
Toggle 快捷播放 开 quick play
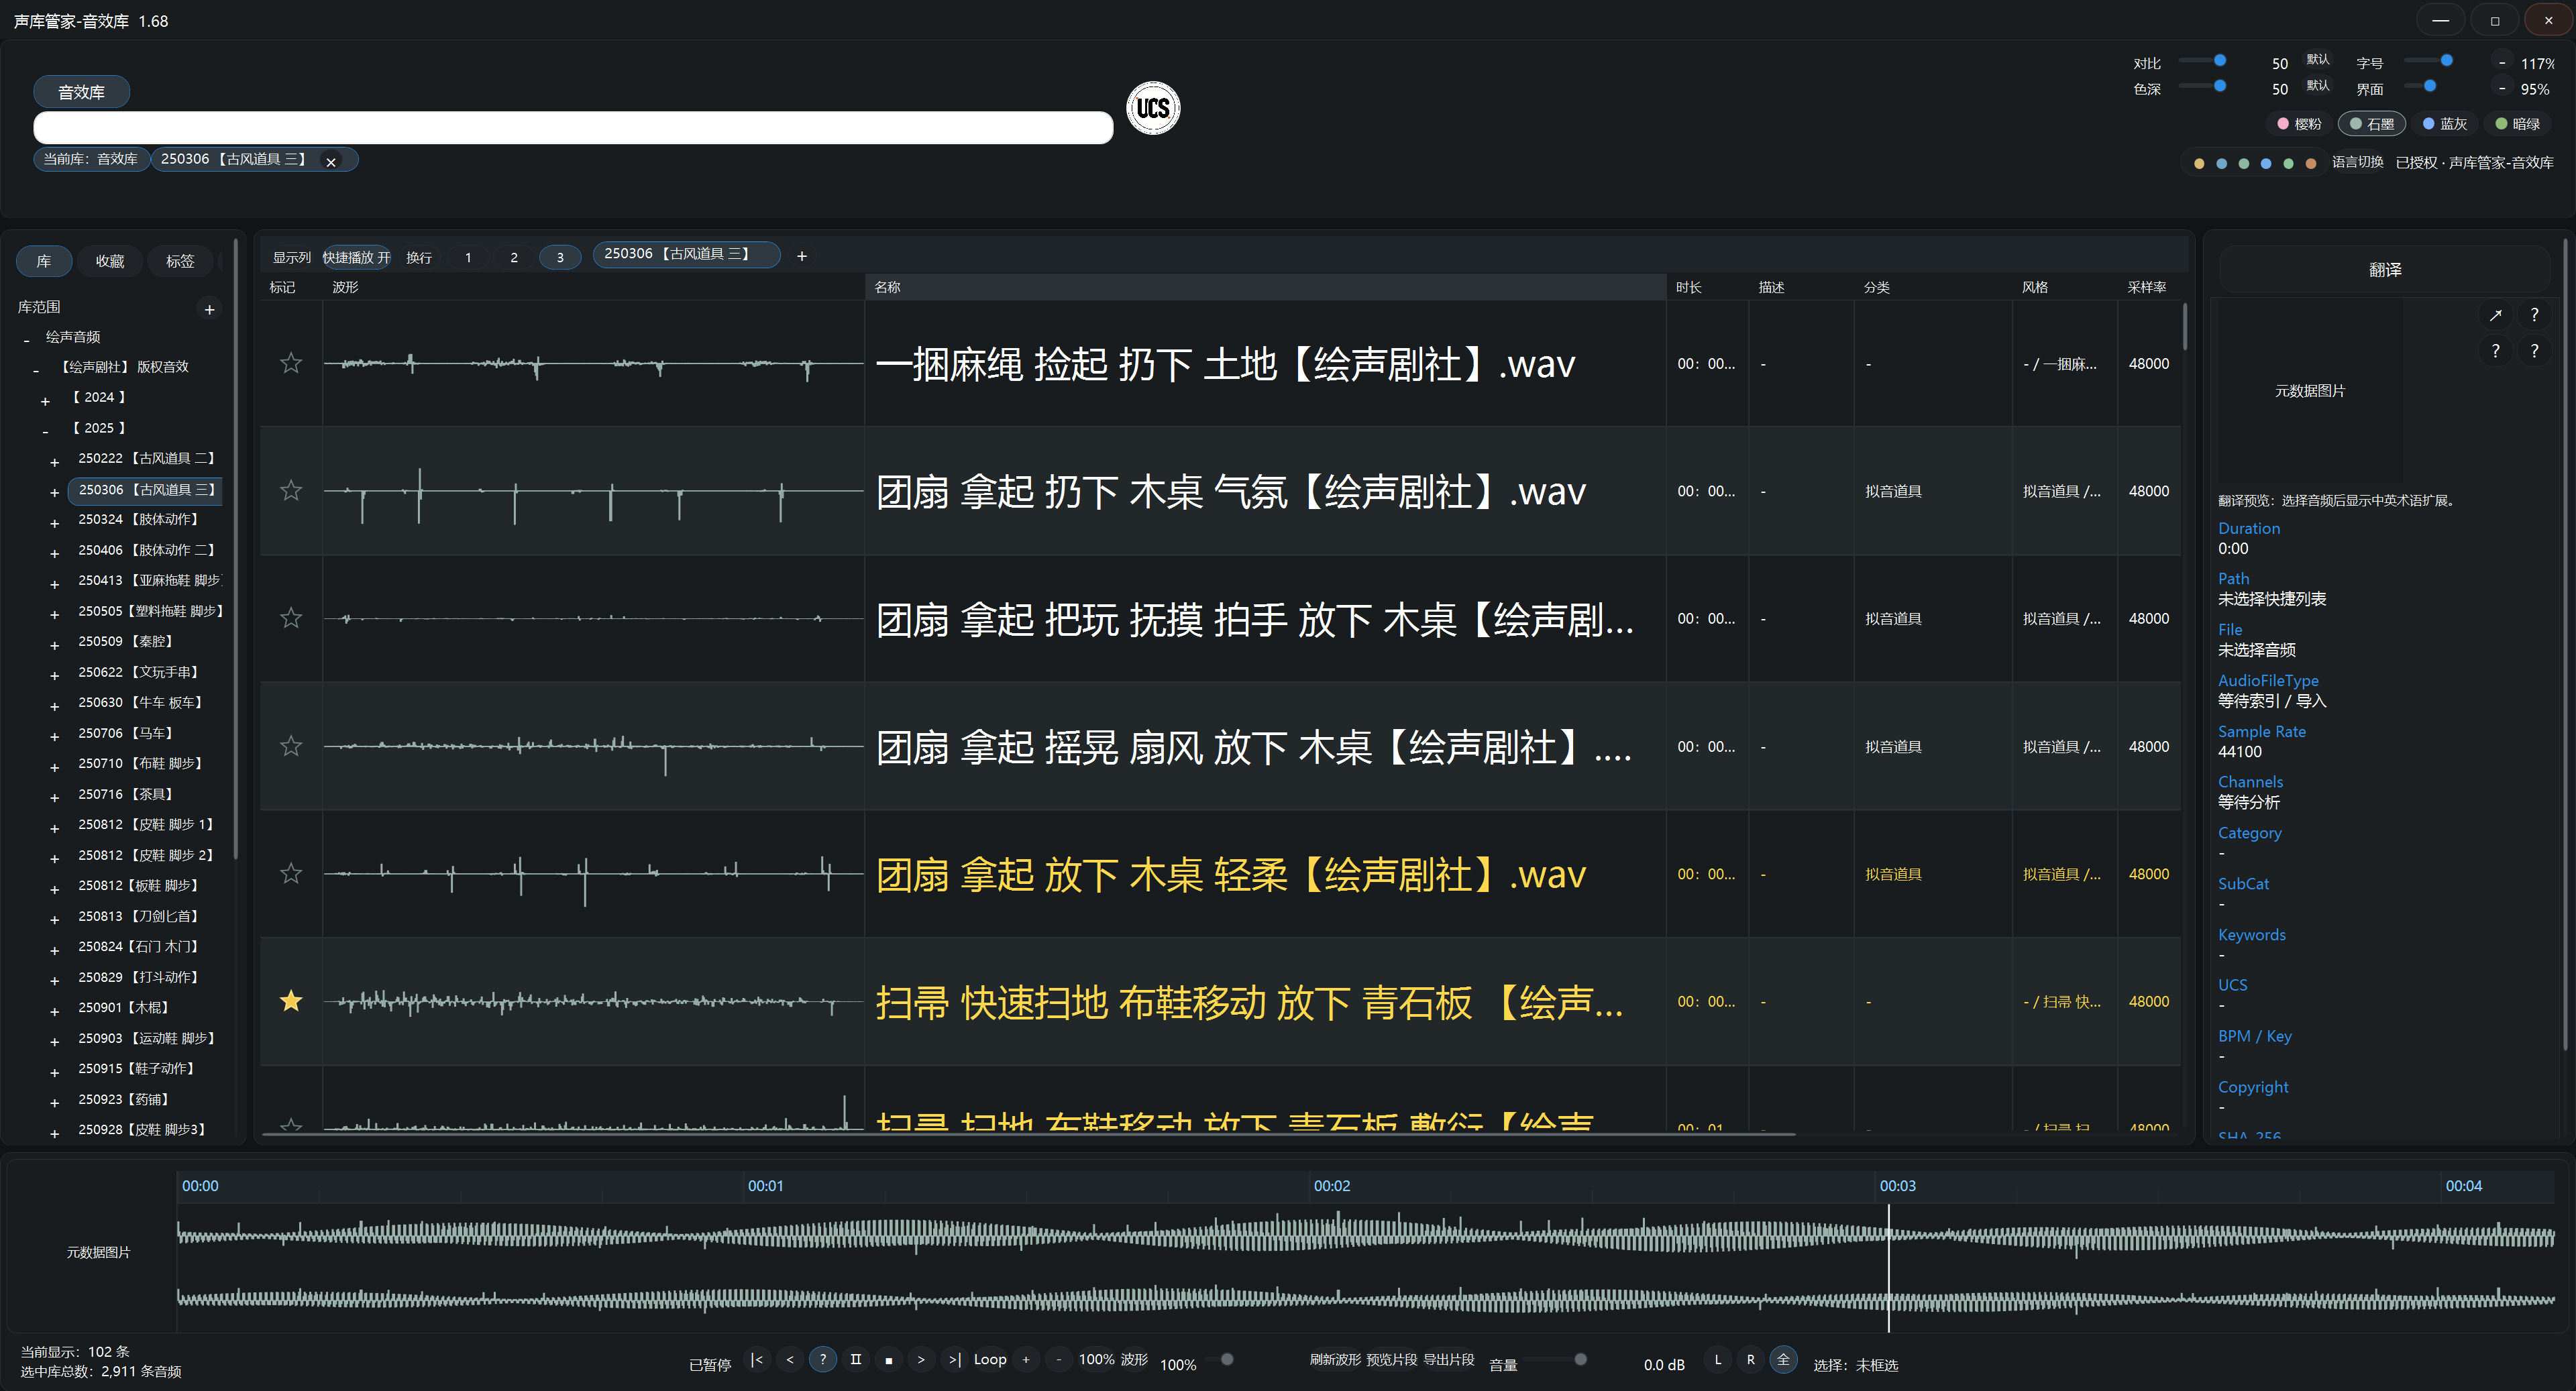(356, 257)
